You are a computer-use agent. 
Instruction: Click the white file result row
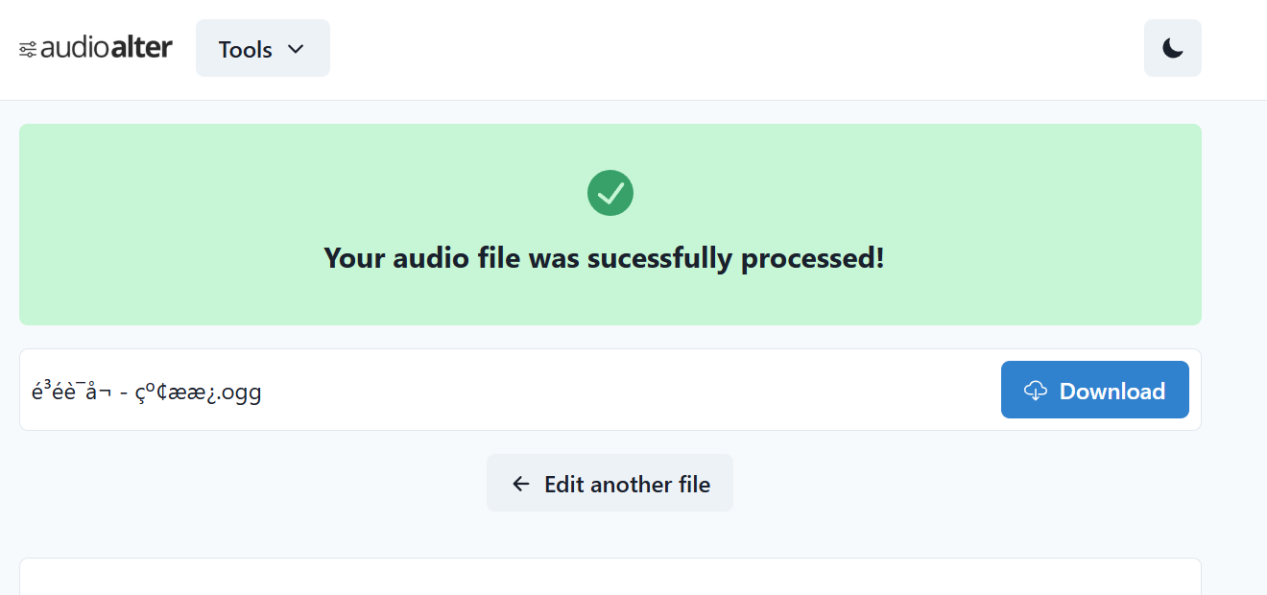610,390
